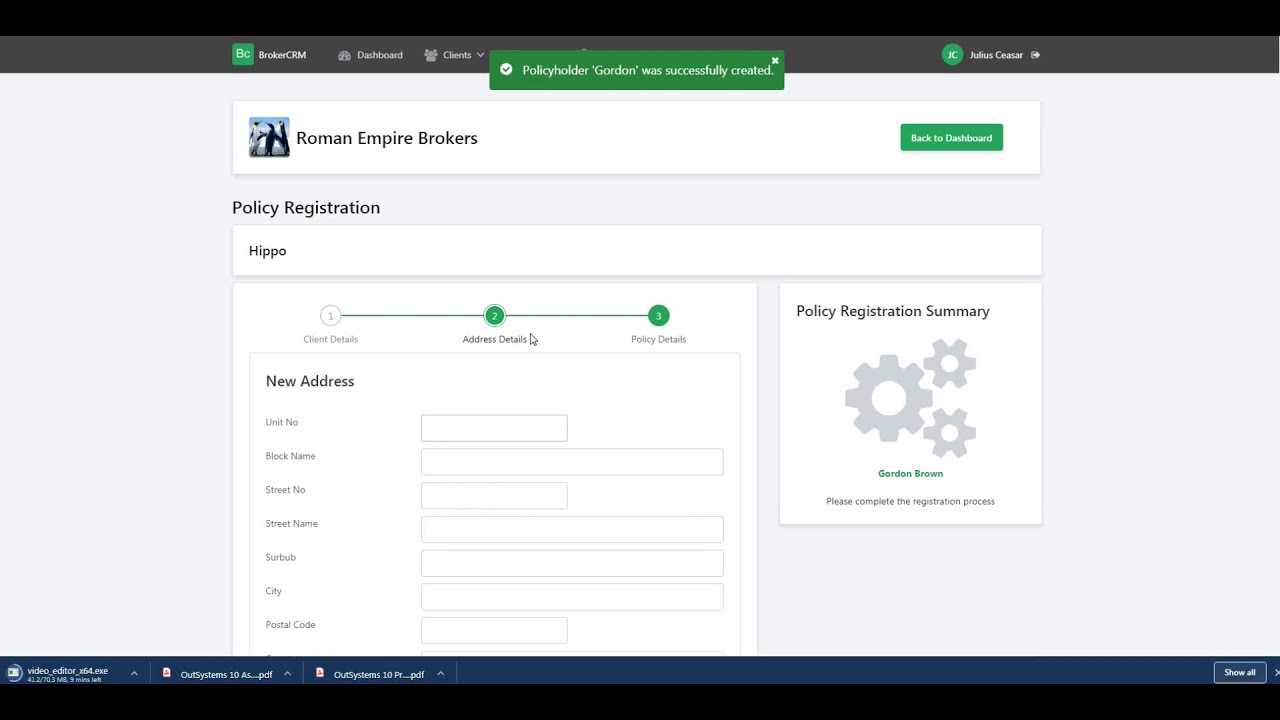This screenshot has width=1280, height=720.
Task: Click the New Address heading
Action: pyautogui.click(x=310, y=381)
